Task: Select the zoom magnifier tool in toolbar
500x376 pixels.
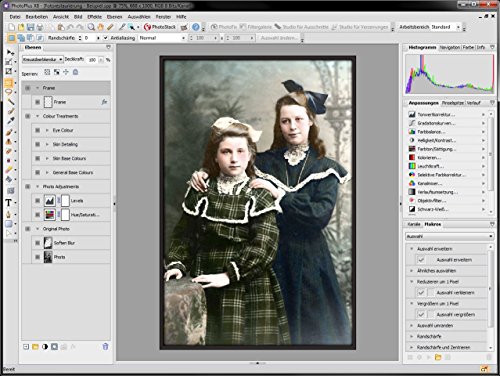Action: coord(91,27)
